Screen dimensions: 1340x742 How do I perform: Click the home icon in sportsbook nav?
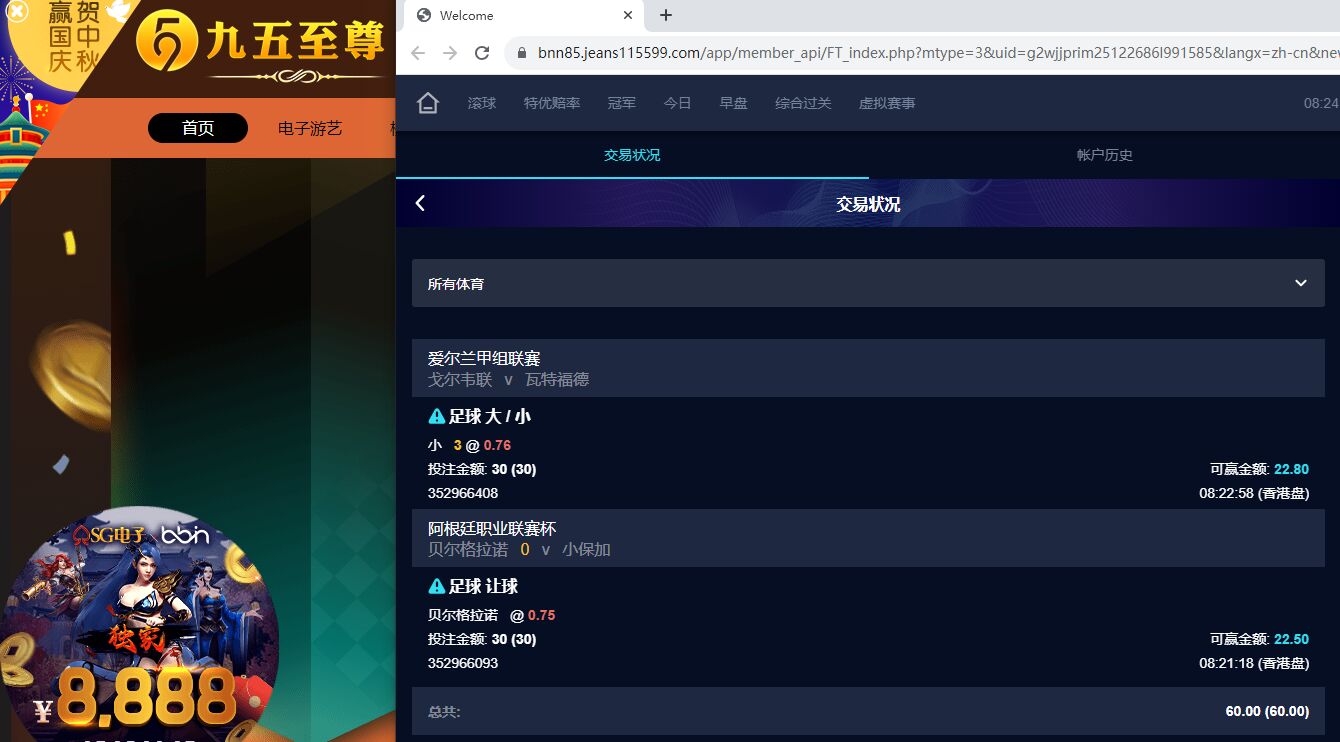pyautogui.click(x=428, y=103)
